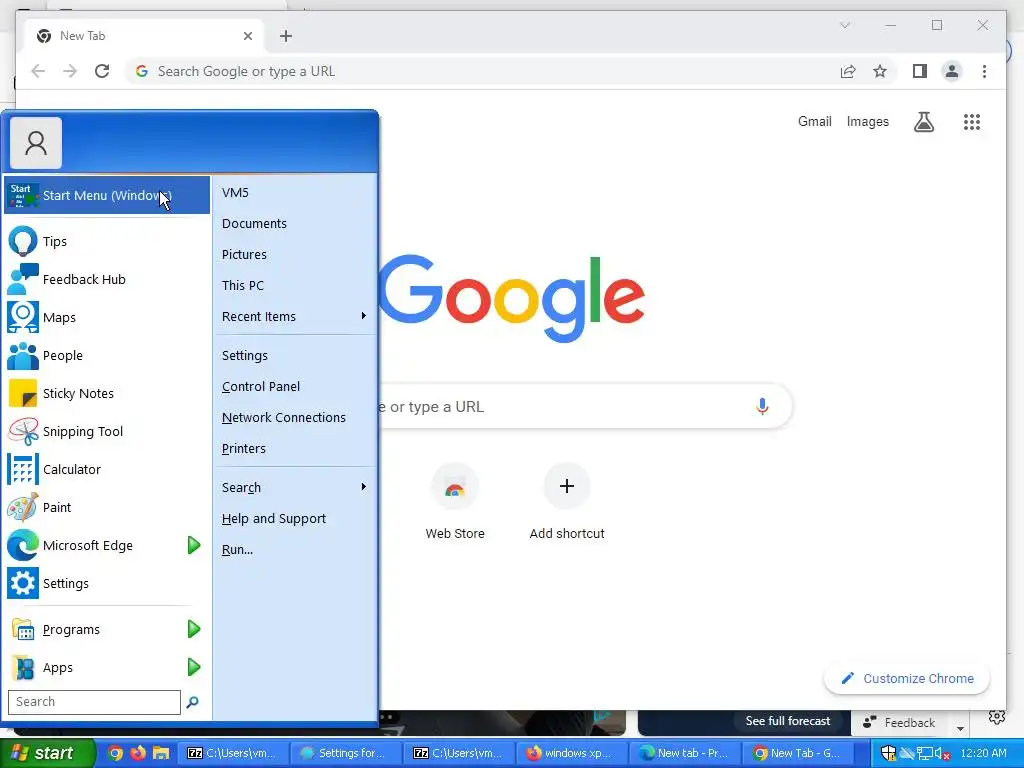Open Google apps grid
This screenshot has width=1024, height=768.
(972, 121)
